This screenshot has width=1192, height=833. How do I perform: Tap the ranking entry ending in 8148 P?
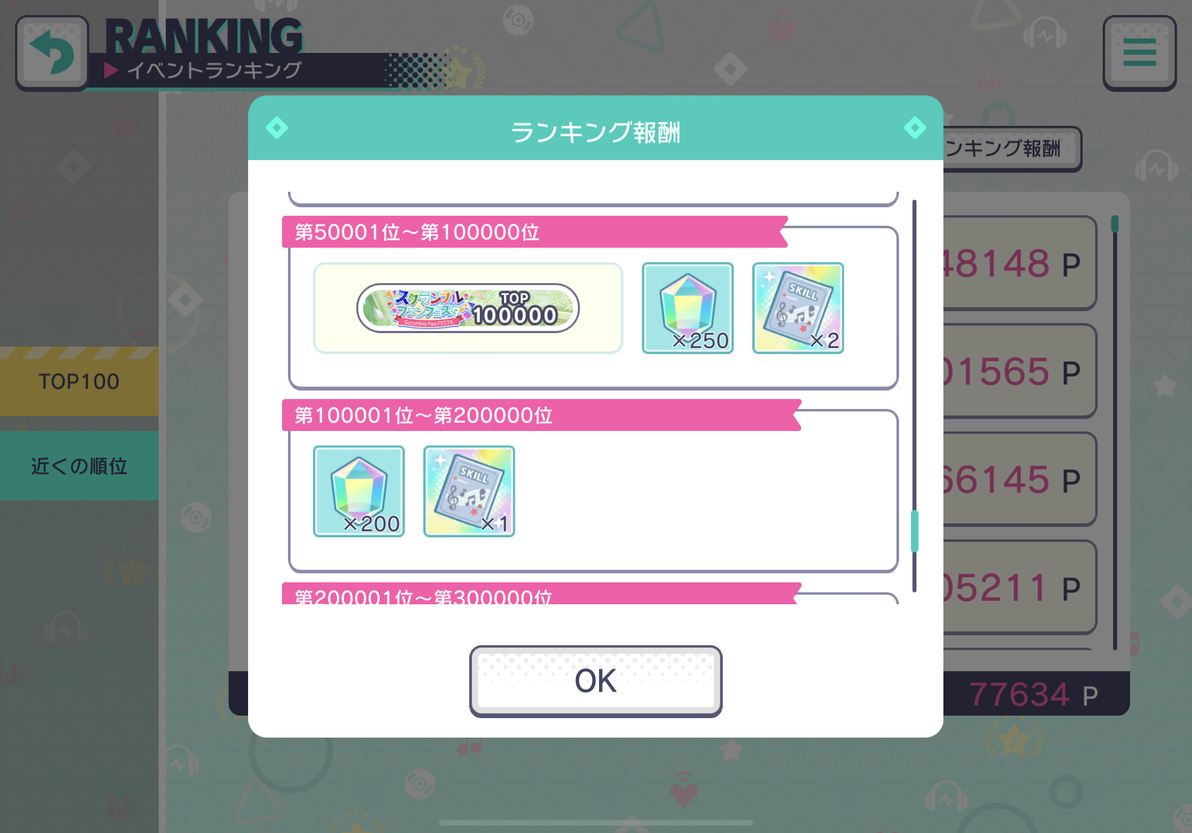click(x=1019, y=263)
